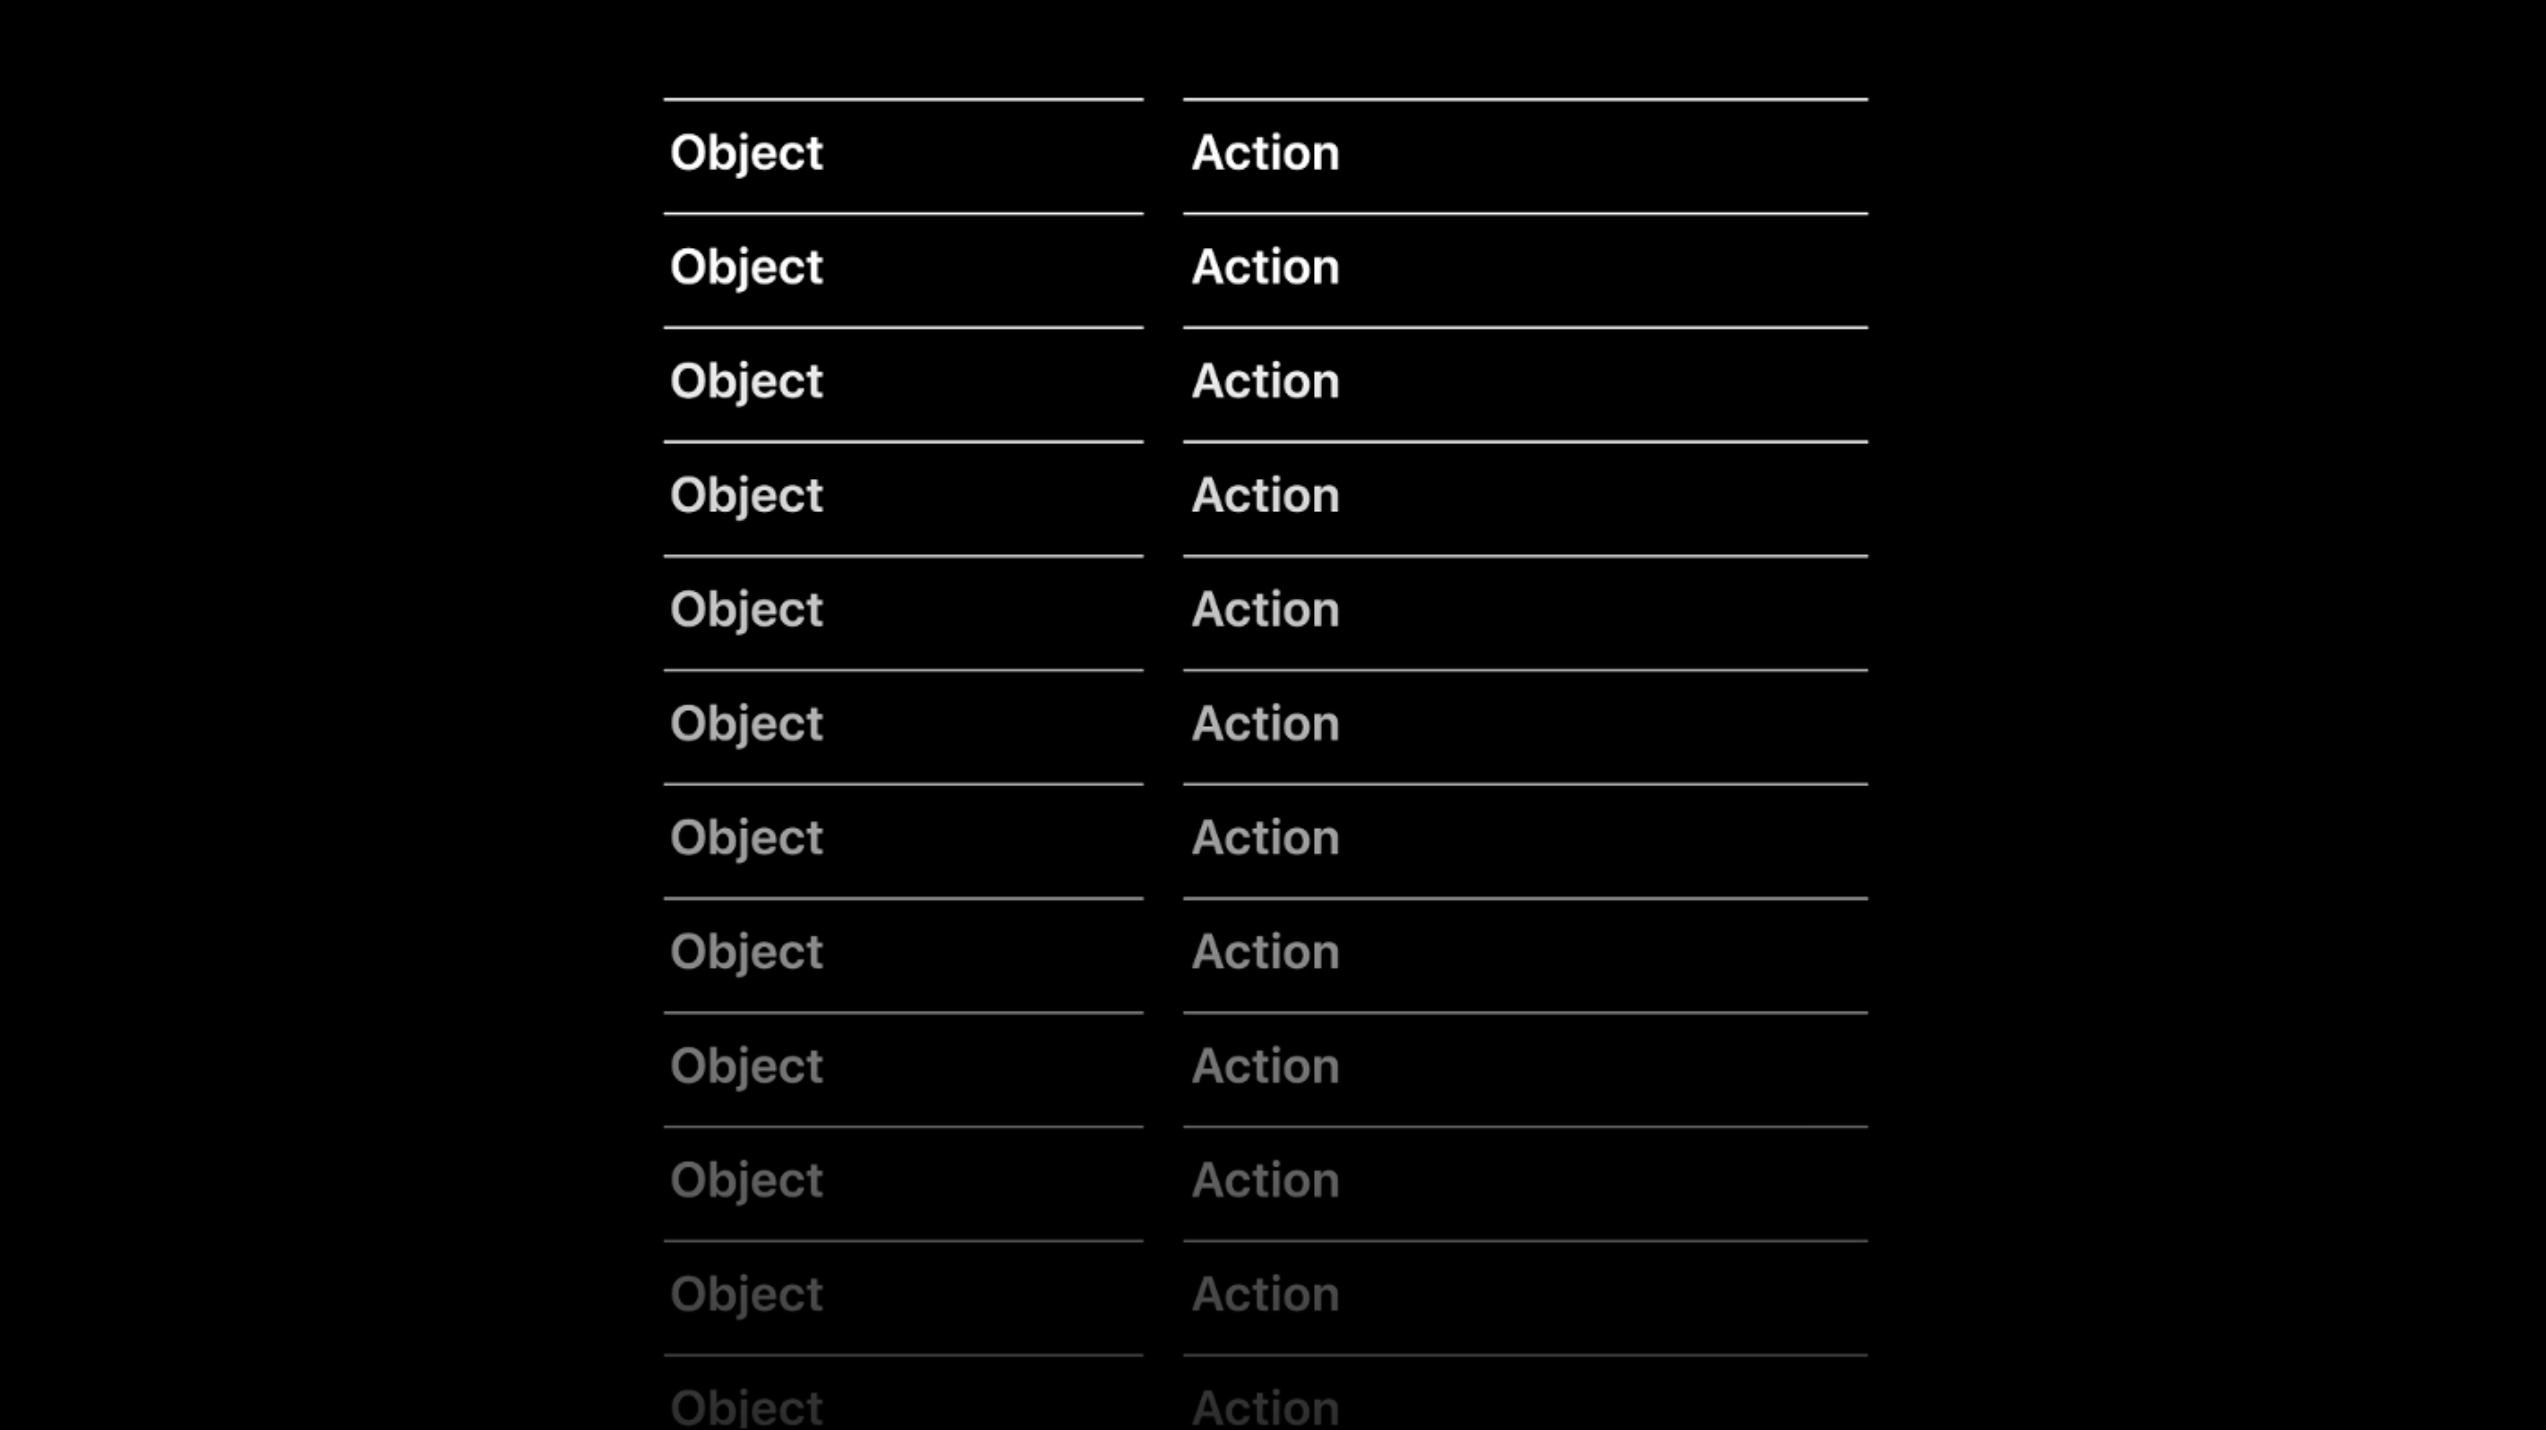Click Object in the third row
The image size is (2546, 1430).
(746, 382)
